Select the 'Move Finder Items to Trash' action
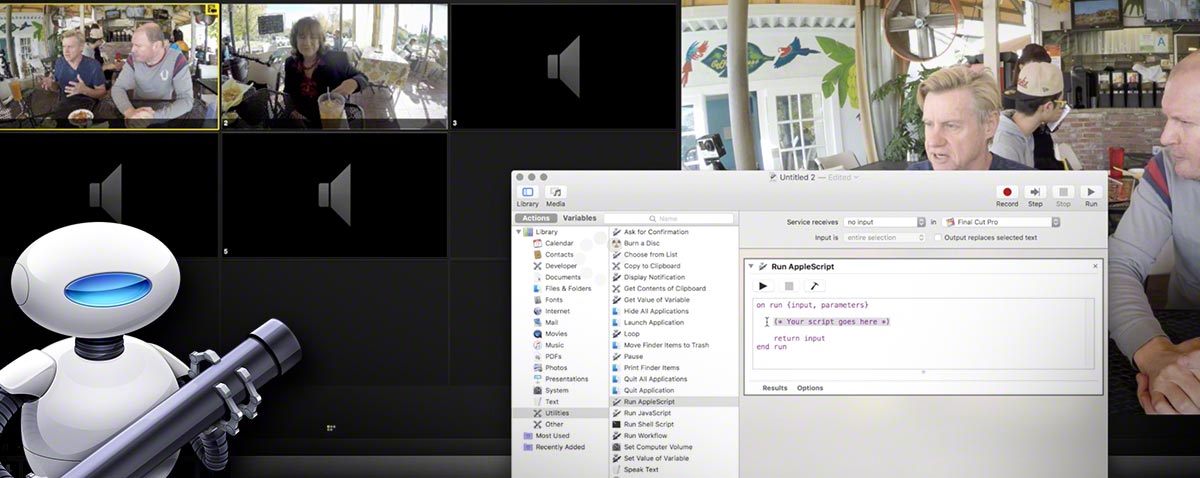1200x478 pixels. [x=660, y=345]
